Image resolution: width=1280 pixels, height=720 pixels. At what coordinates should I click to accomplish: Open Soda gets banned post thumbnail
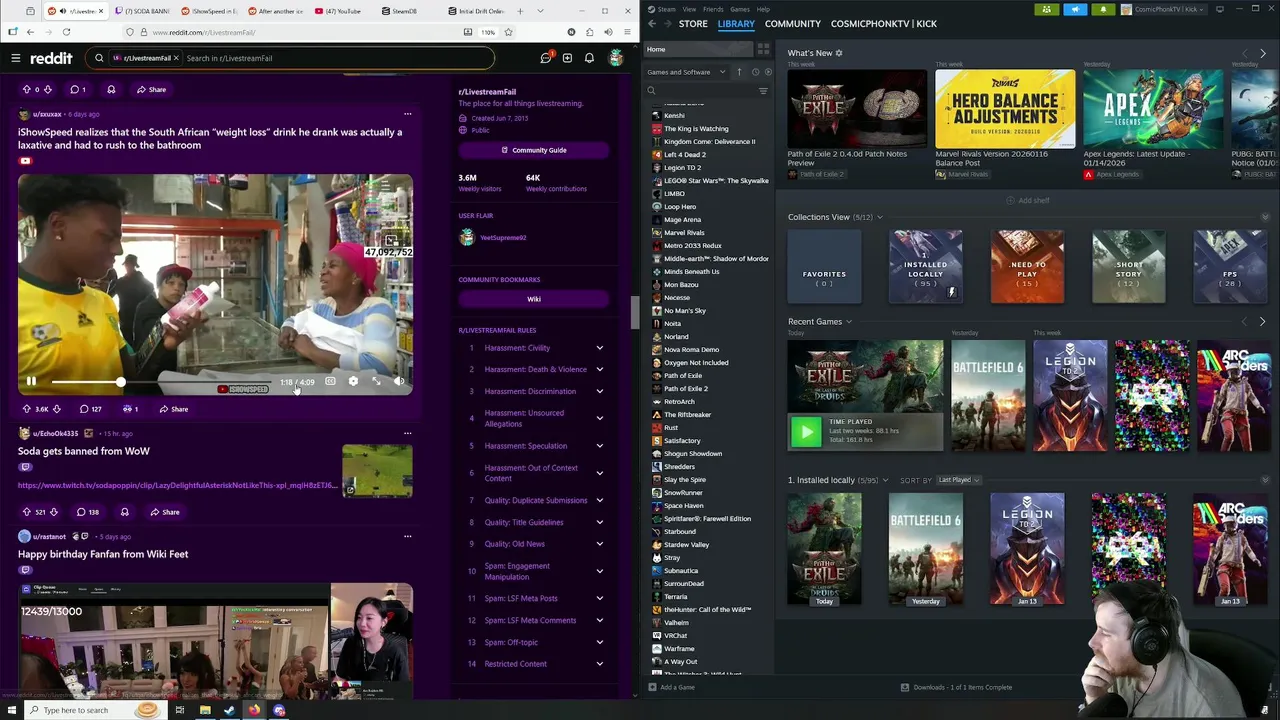377,471
